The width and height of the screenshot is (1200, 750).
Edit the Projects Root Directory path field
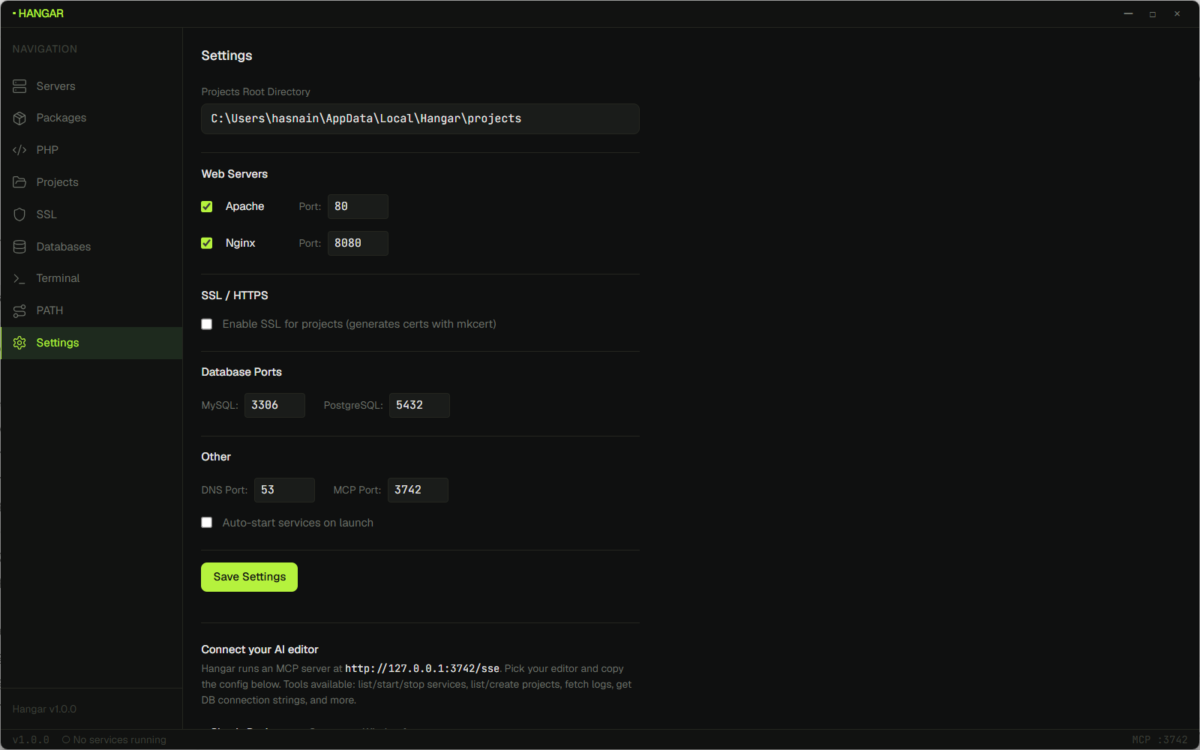[420, 118]
